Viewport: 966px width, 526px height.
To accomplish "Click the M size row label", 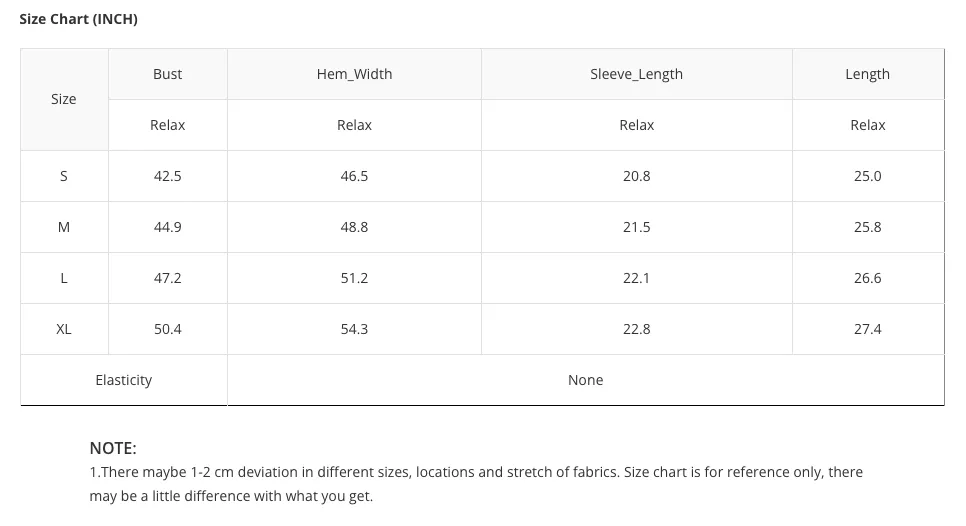I will pyautogui.click(x=63, y=227).
